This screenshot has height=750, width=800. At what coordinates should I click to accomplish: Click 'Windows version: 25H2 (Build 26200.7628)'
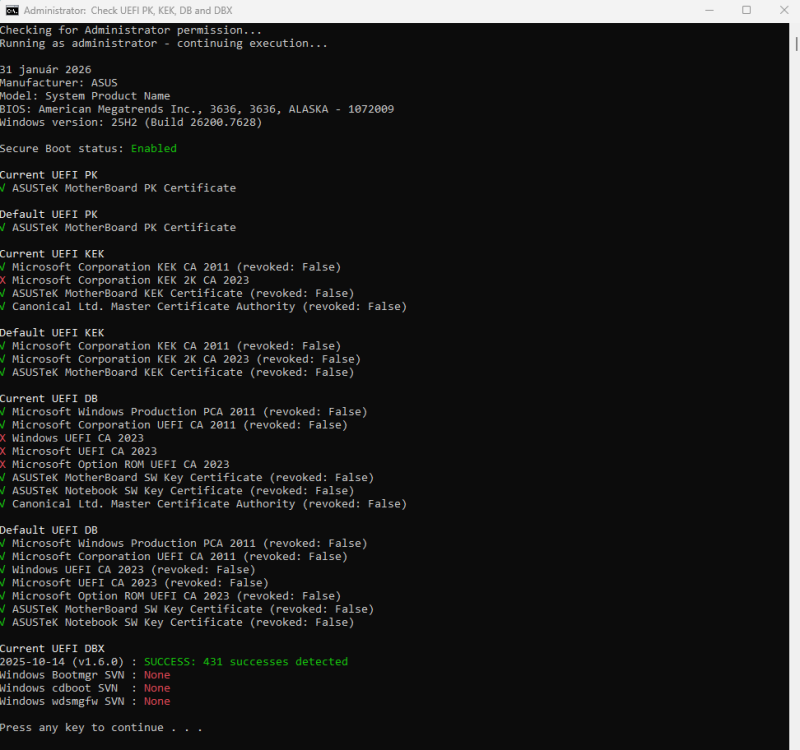click(131, 122)
